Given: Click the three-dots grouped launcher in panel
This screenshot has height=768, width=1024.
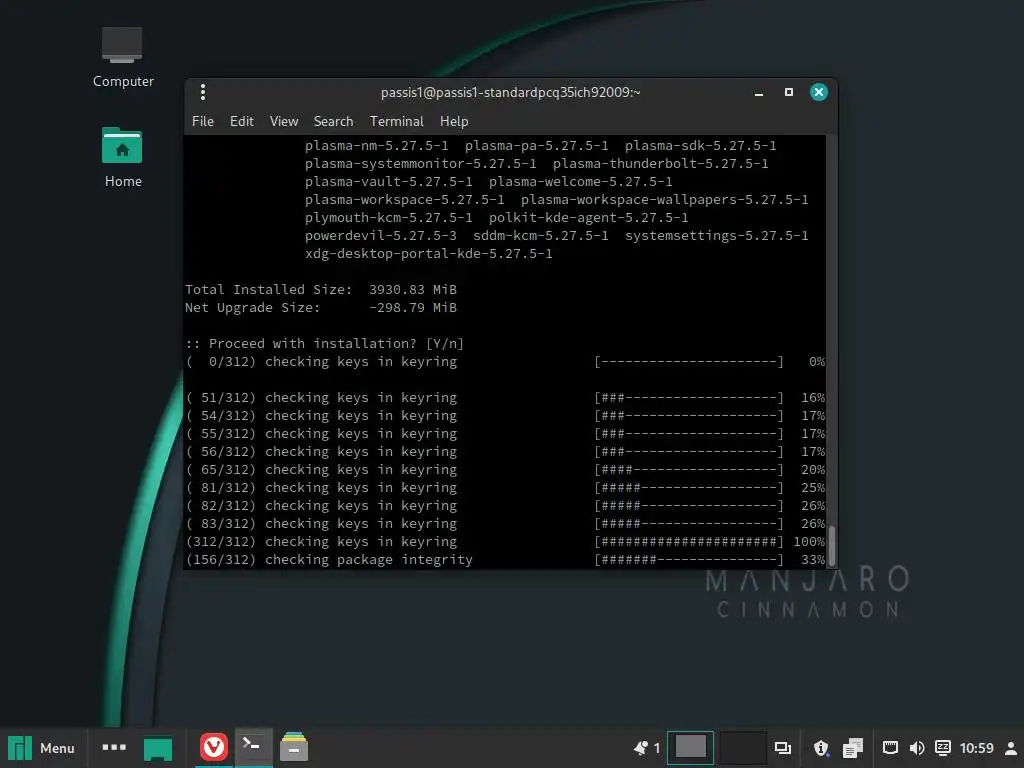Looking at the screenshot, I should tap(114, 747).
